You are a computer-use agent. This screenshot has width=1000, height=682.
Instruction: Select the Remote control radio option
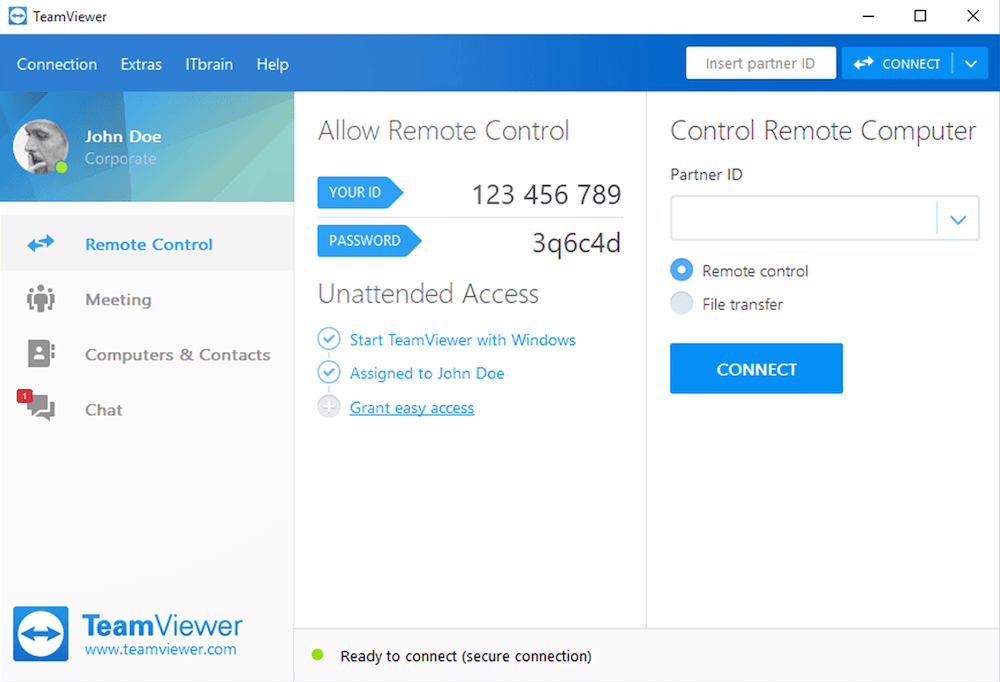tap(682, 270)
